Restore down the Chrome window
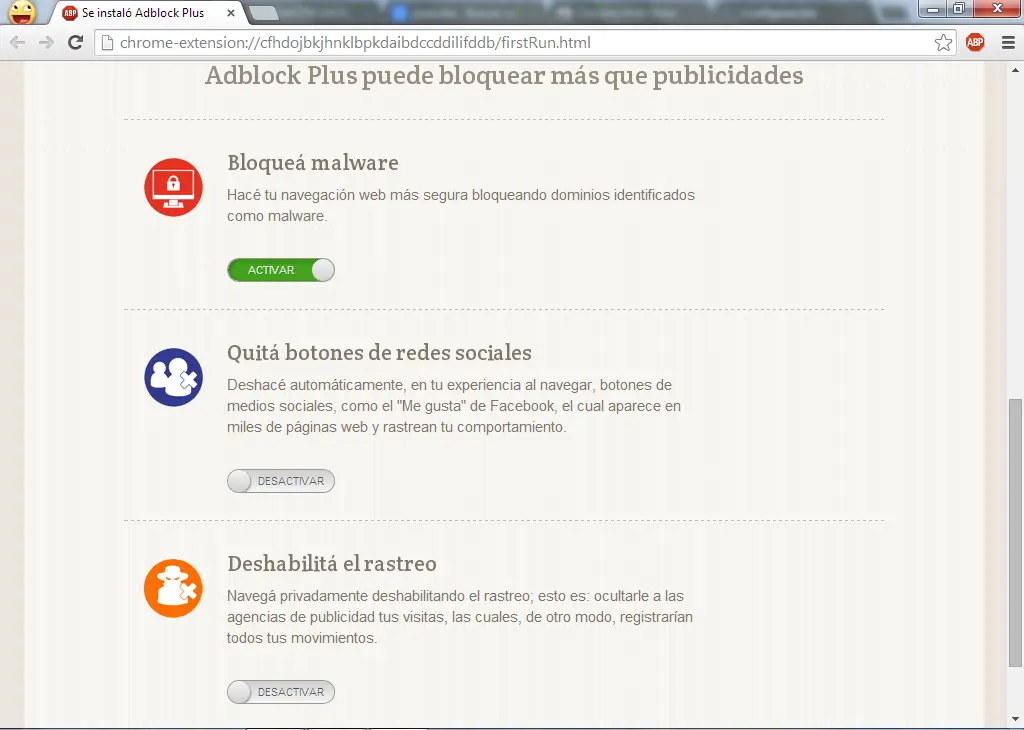Screen dimensions: 1024x730 tap(959, 8)
